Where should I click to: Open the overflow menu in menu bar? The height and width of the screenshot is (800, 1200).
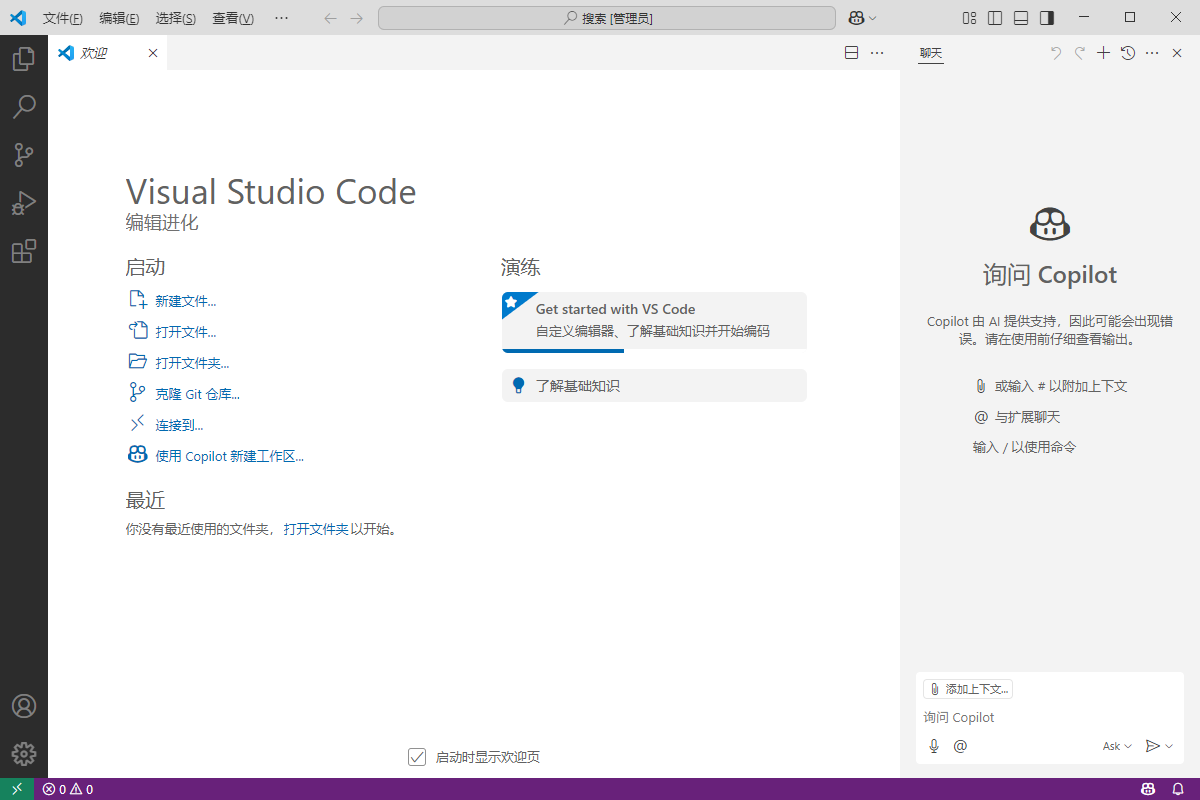point(281,18)
